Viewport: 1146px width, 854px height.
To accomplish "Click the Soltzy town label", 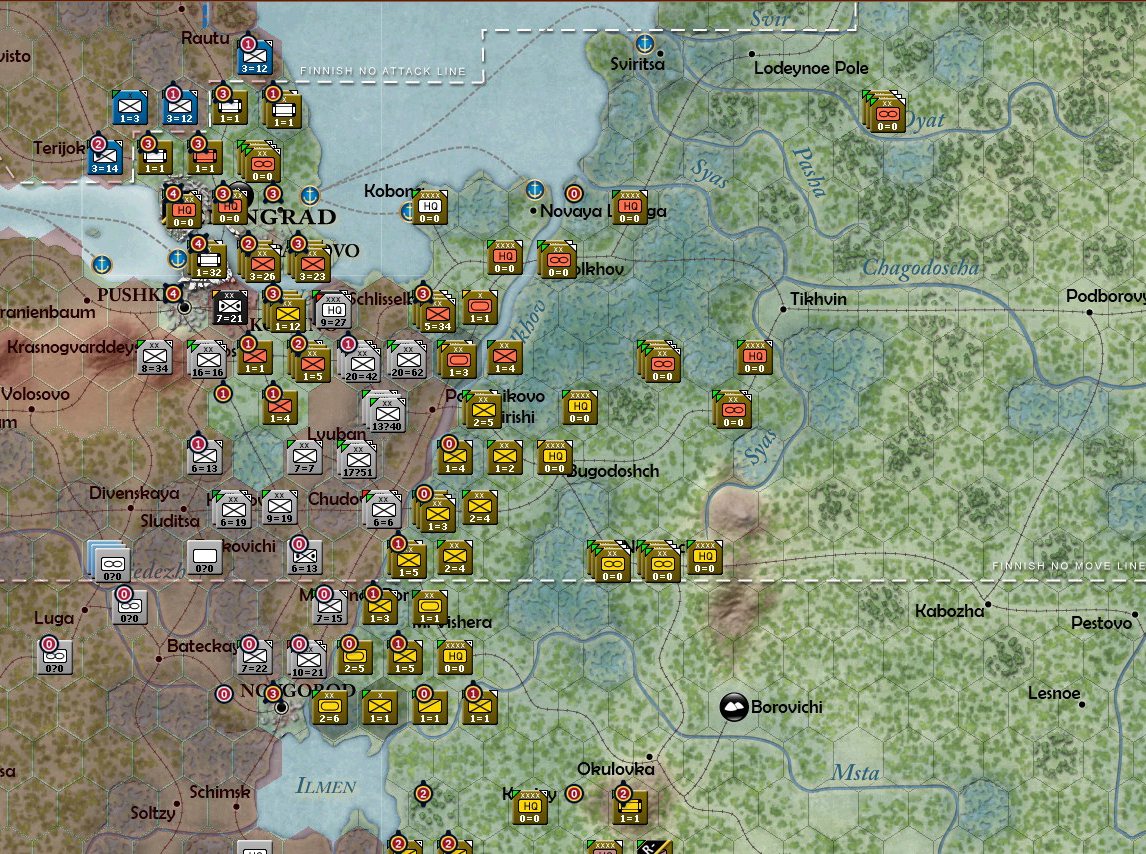I will click(x=153, y=813).
